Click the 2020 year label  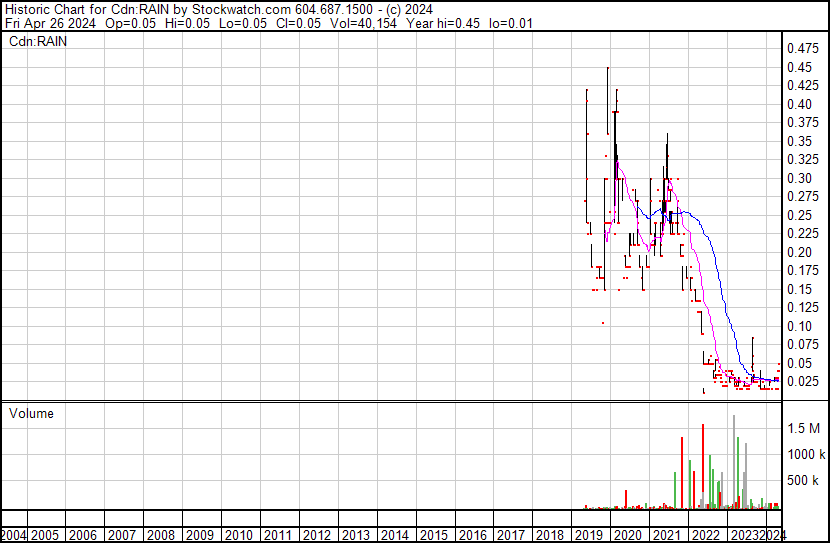(628, 535)
